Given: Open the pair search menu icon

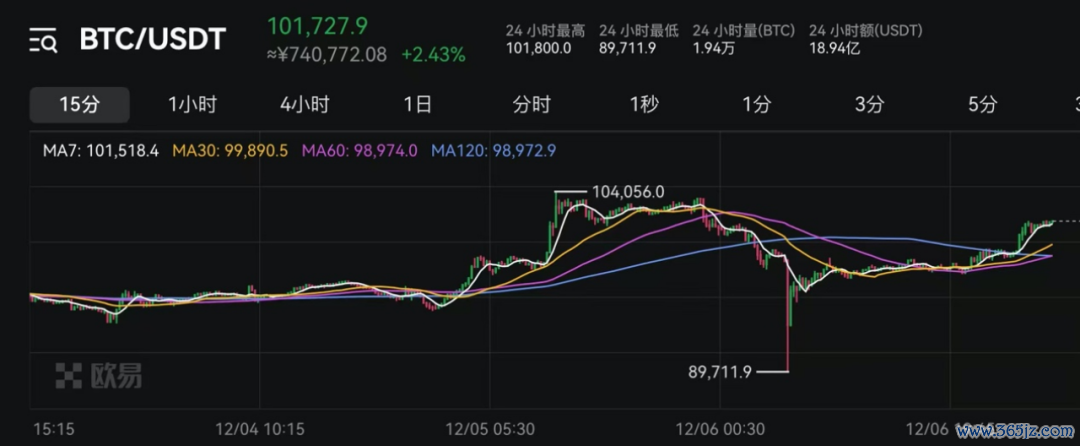Looking at the screenshot, I should click(43, 41).
